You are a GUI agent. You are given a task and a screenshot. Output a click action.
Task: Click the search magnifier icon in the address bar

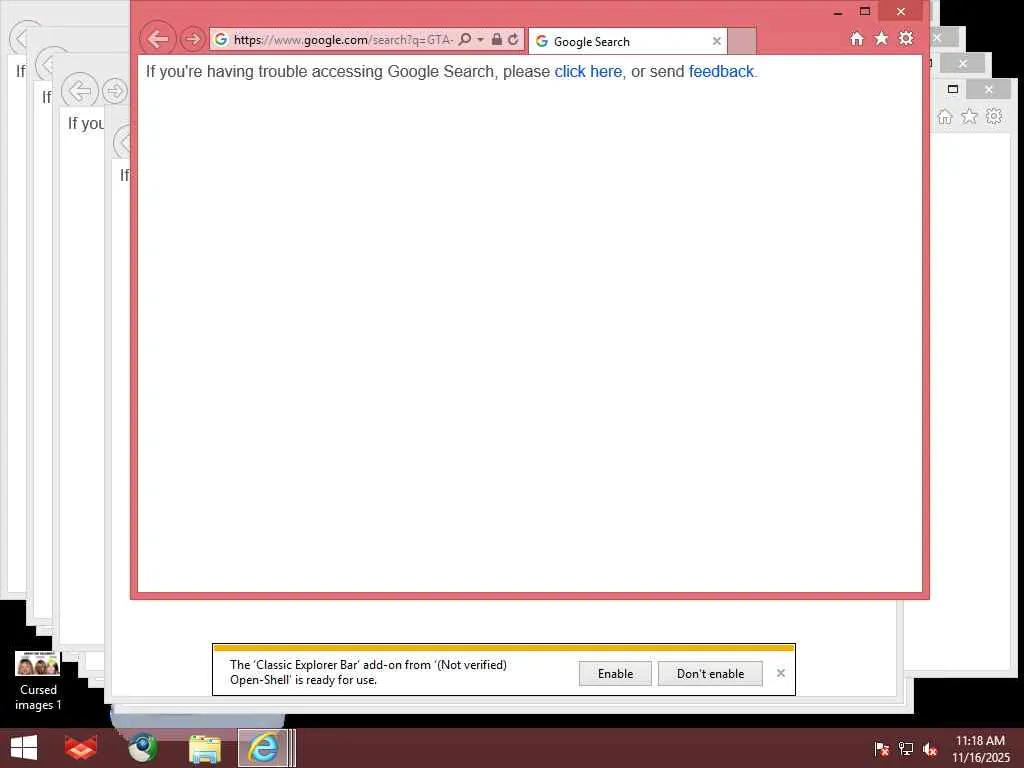(x=465, y=39)
